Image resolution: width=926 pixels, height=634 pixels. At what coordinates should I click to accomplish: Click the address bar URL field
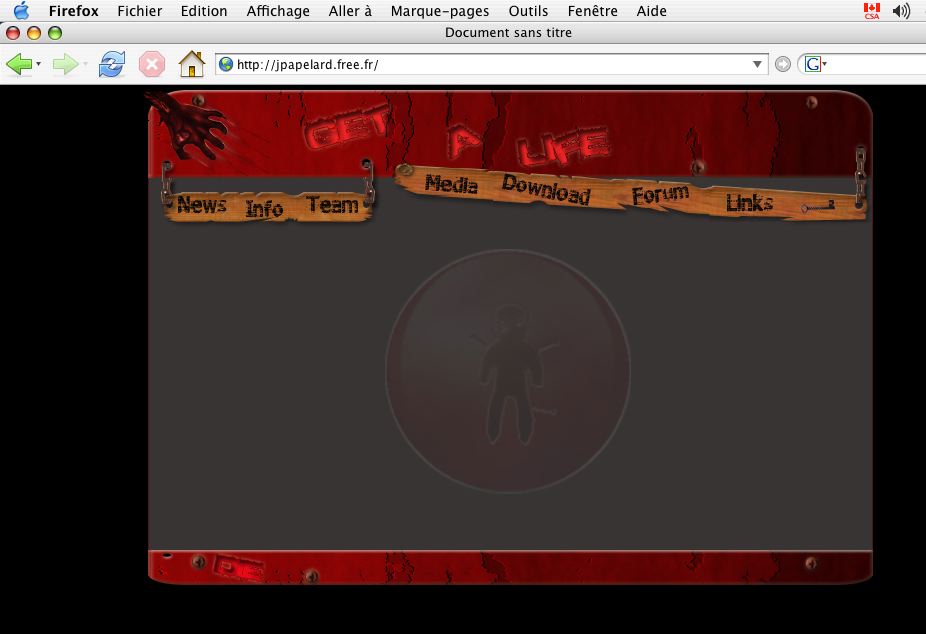[x=490, y=65]
